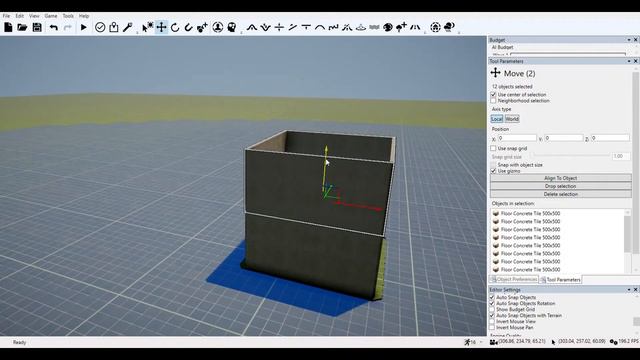Click the Bump terrain tool icon
The height and width of the screenshot is (360, 640).
point(361,27)
